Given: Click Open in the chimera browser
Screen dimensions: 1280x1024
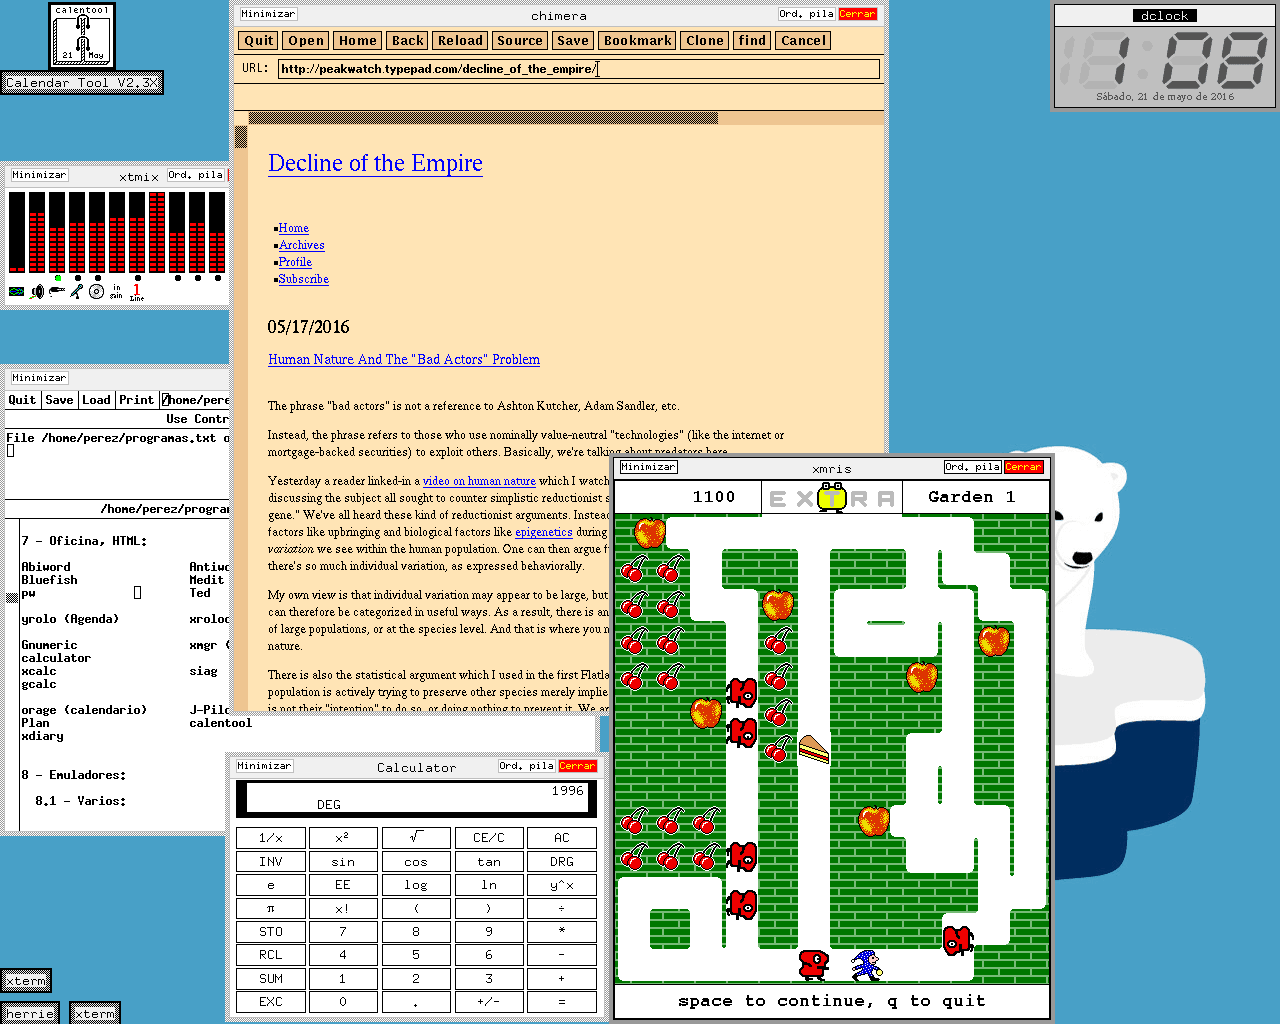Looking at the screenshot, I should pyautogui.click(x=306, y=41).
